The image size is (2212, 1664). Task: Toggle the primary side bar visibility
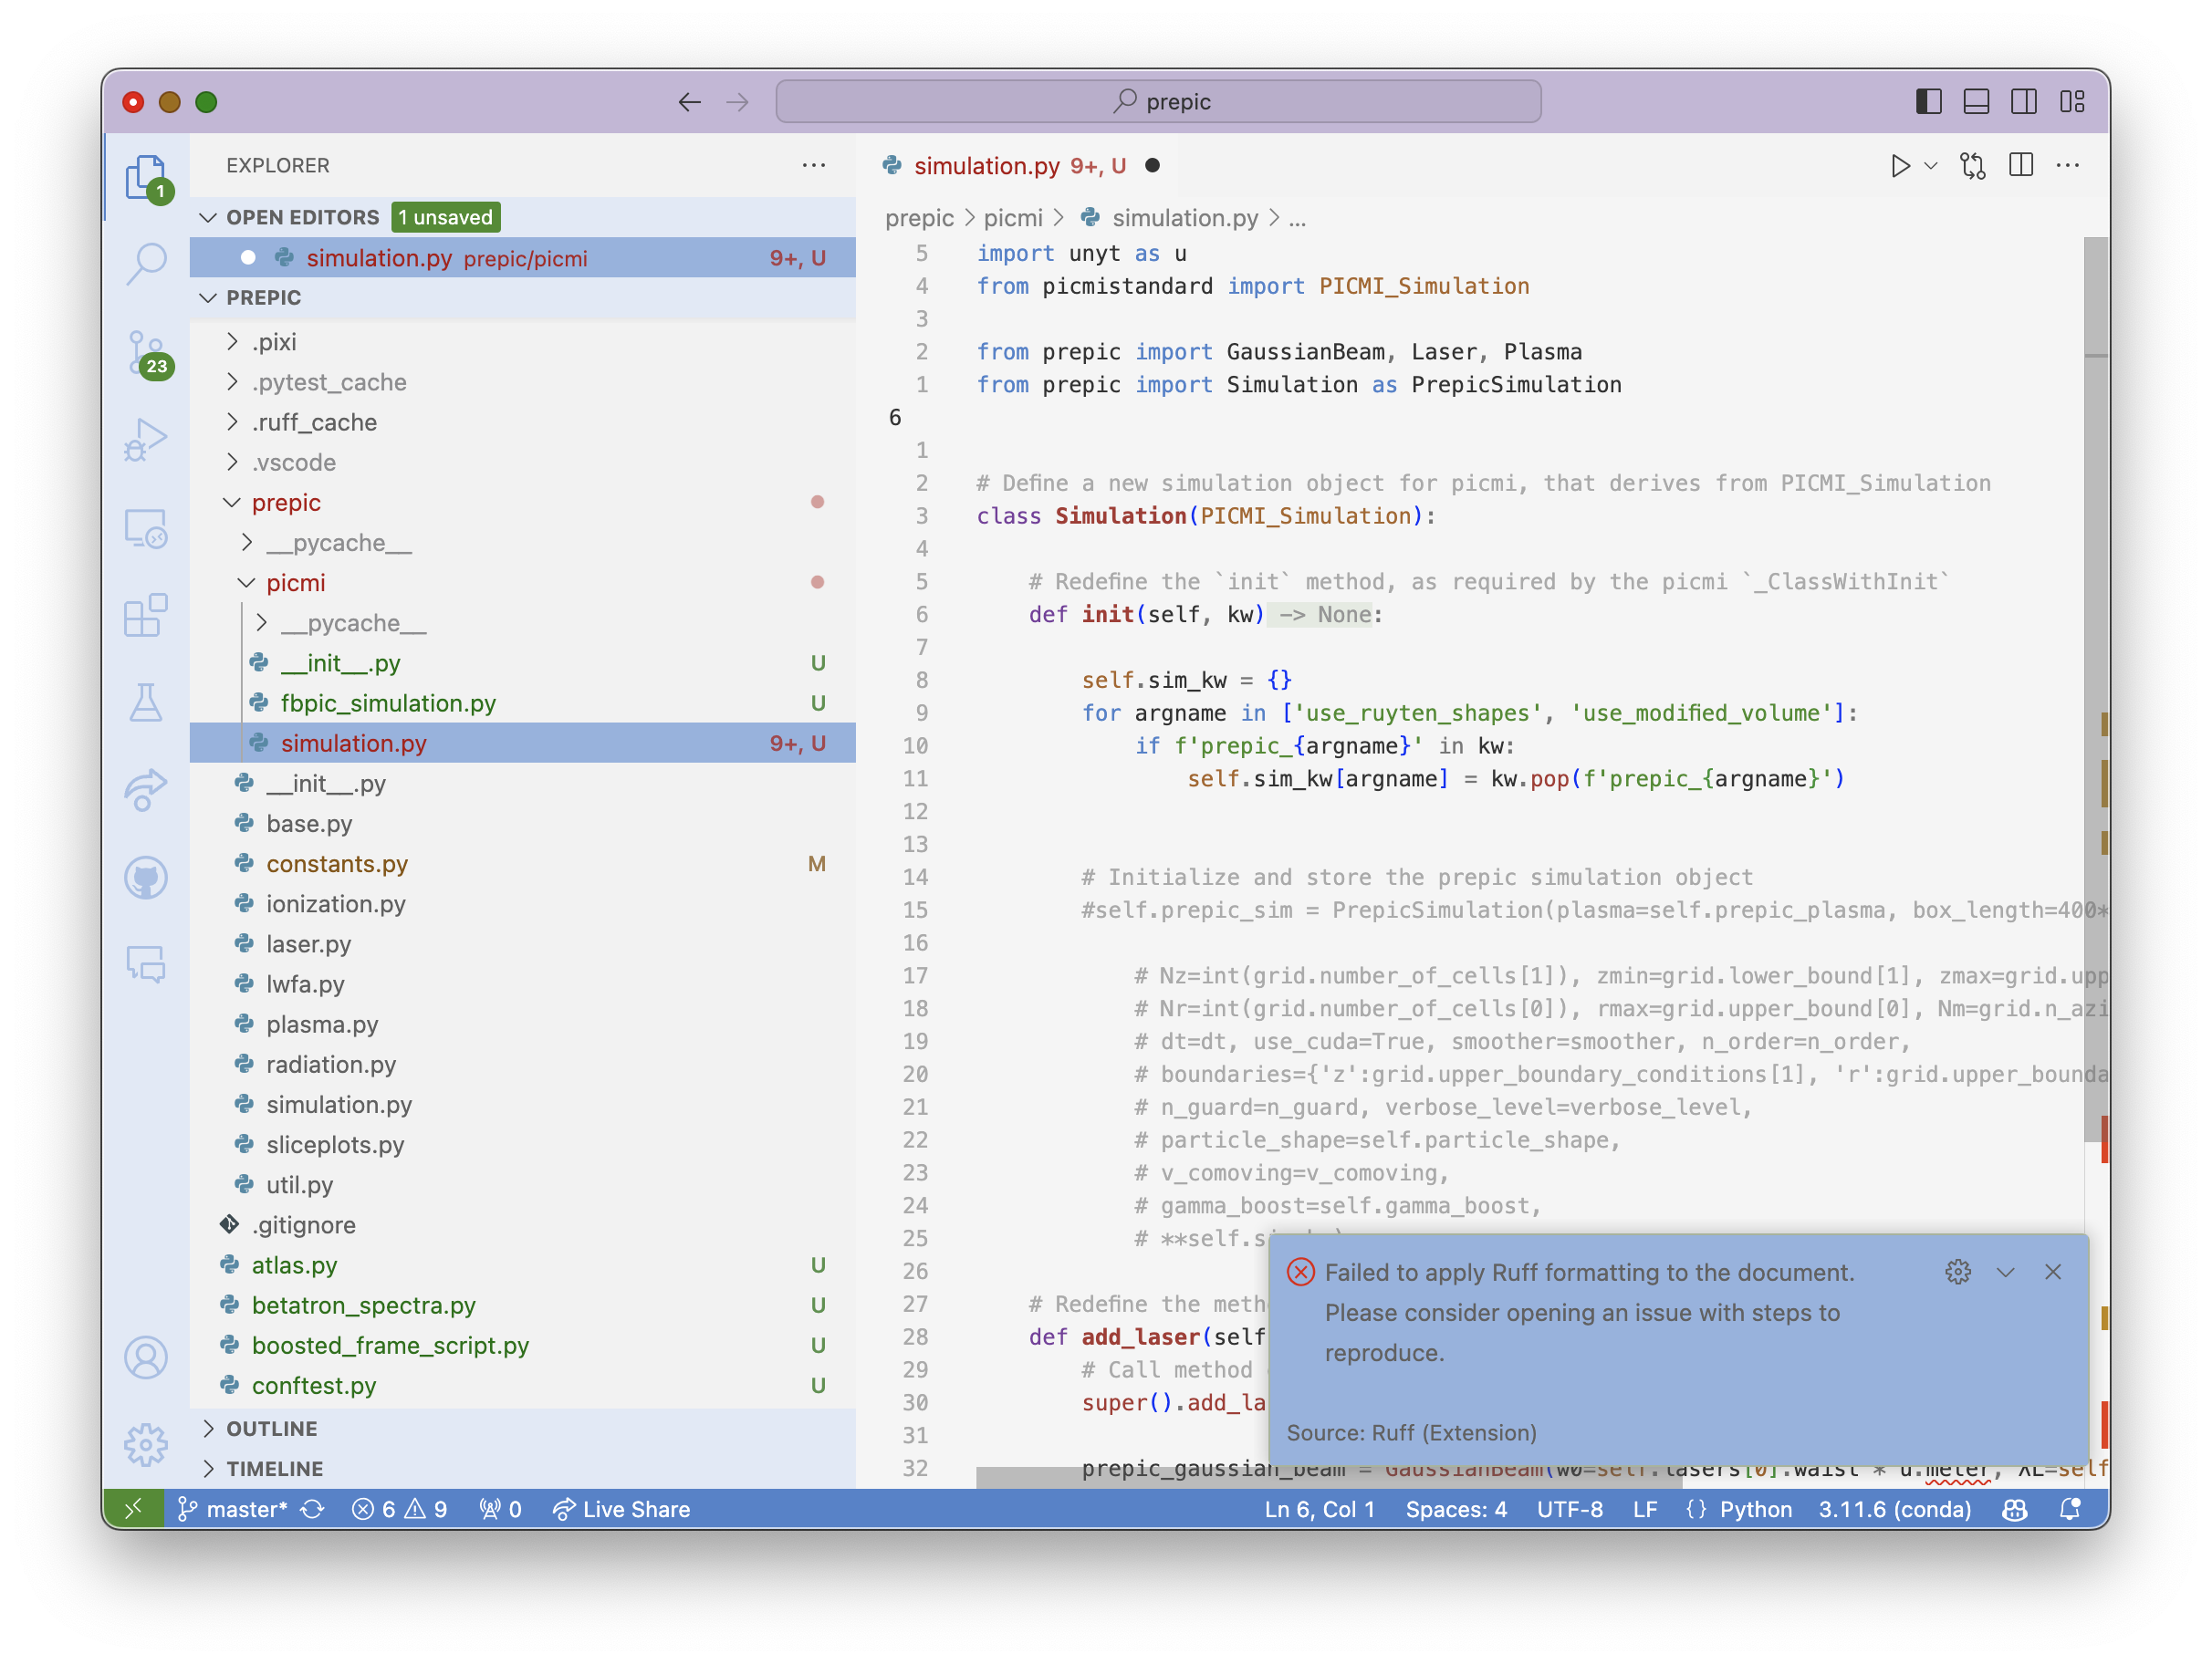[x=1928, y=102]
